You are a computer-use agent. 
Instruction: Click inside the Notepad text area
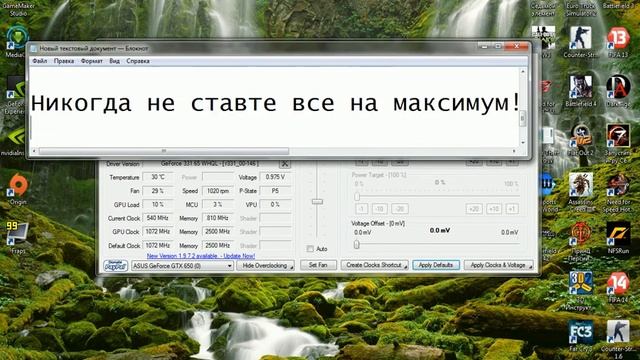(x=274, y=107)
